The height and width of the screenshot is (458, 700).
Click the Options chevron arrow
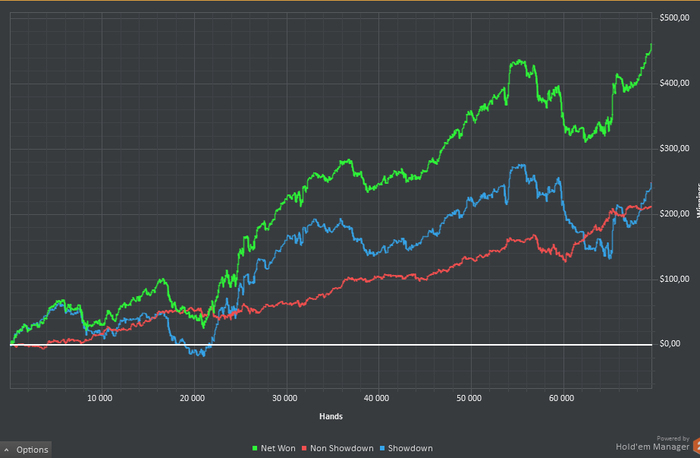(x=6, y=450)
